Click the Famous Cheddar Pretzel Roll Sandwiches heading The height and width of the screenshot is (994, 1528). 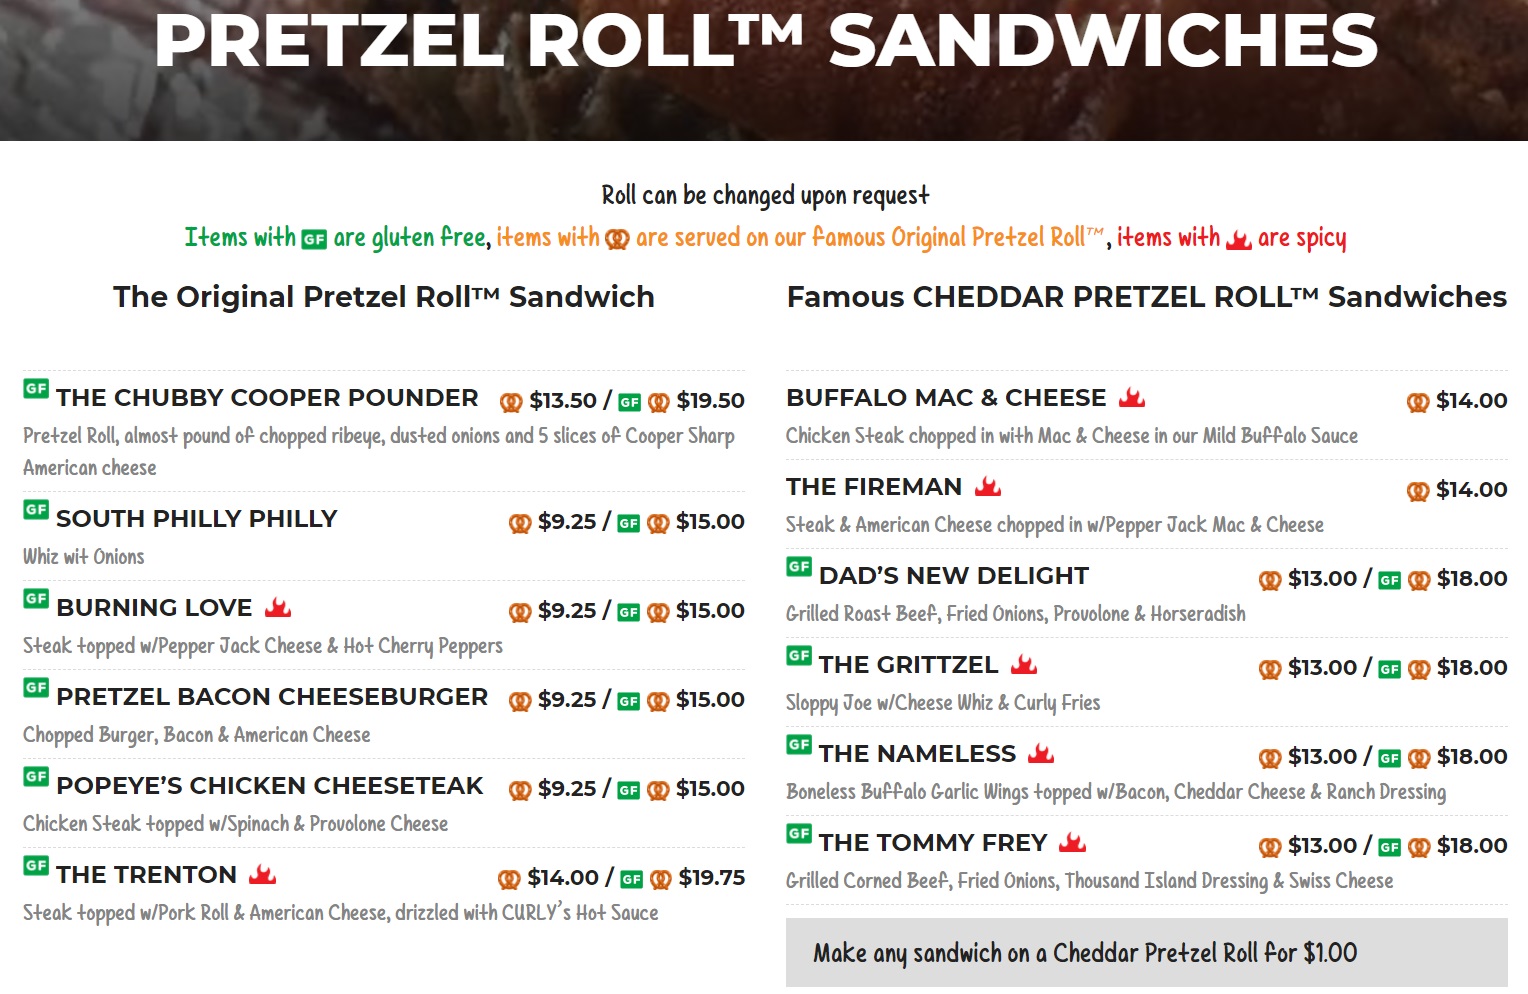point(1146,297)
